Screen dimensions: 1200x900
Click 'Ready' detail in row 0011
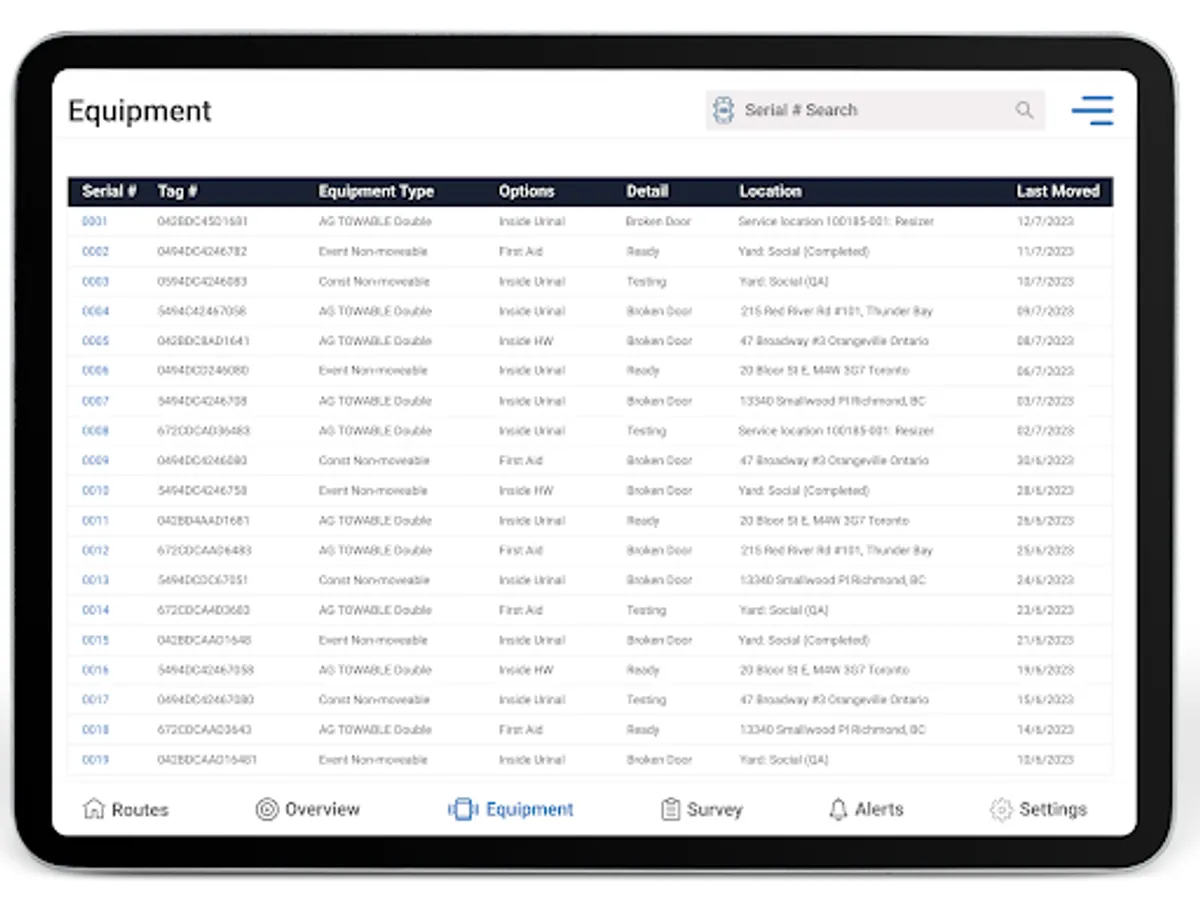pos(643,521)
